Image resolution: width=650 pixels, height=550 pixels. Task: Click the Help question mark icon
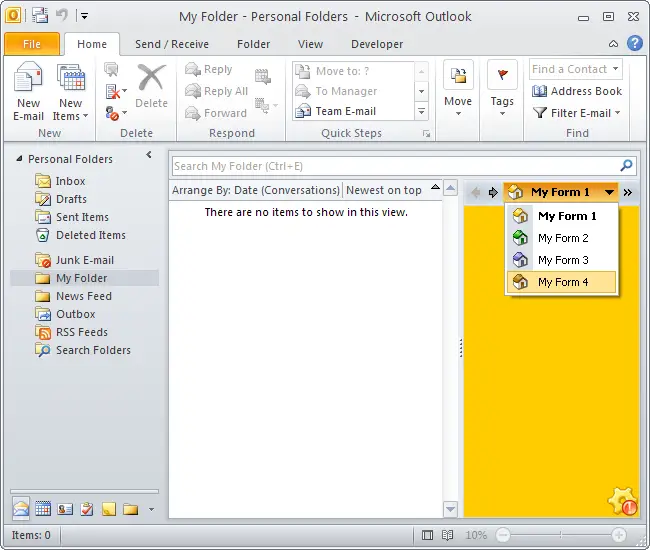point(634,44)
